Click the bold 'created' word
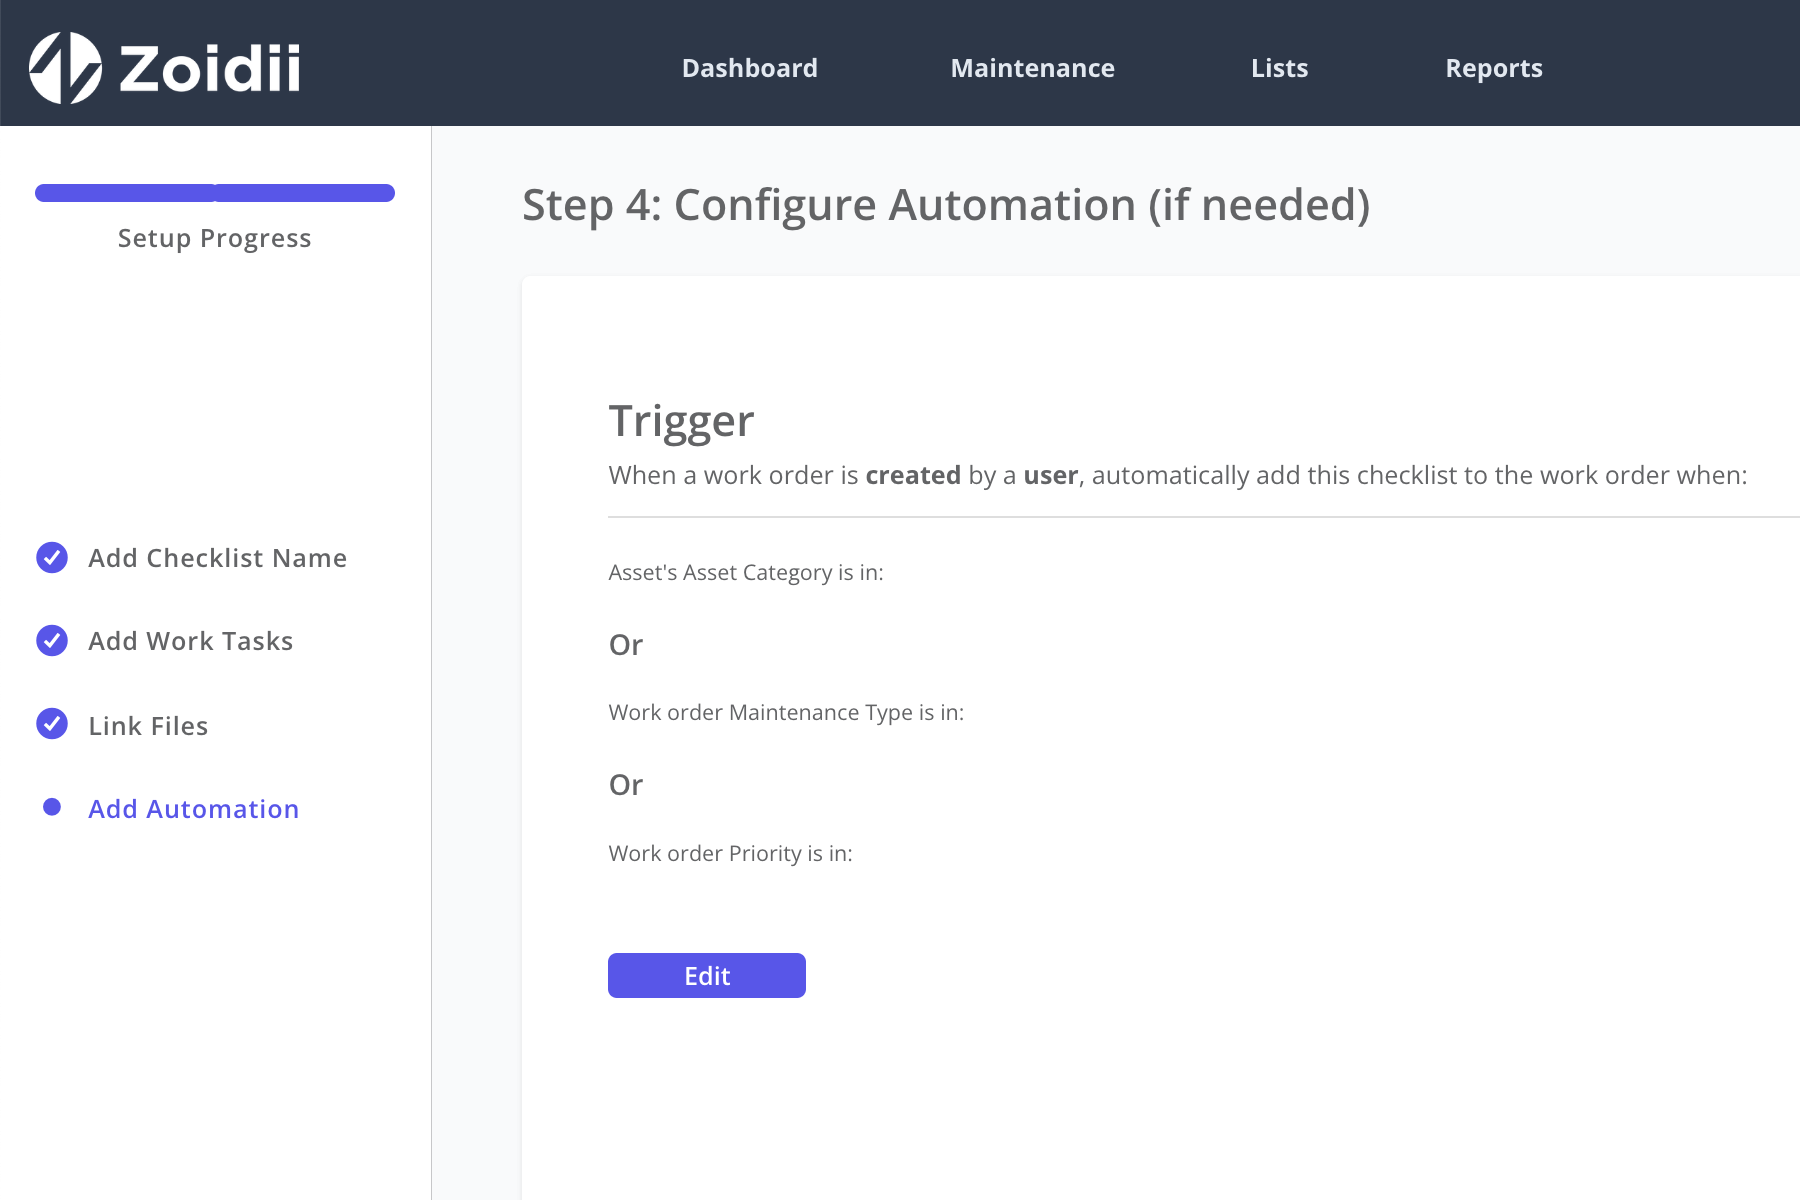Image resolution: width=1800 pixels, height=1200 pixels. pos(913,475)
